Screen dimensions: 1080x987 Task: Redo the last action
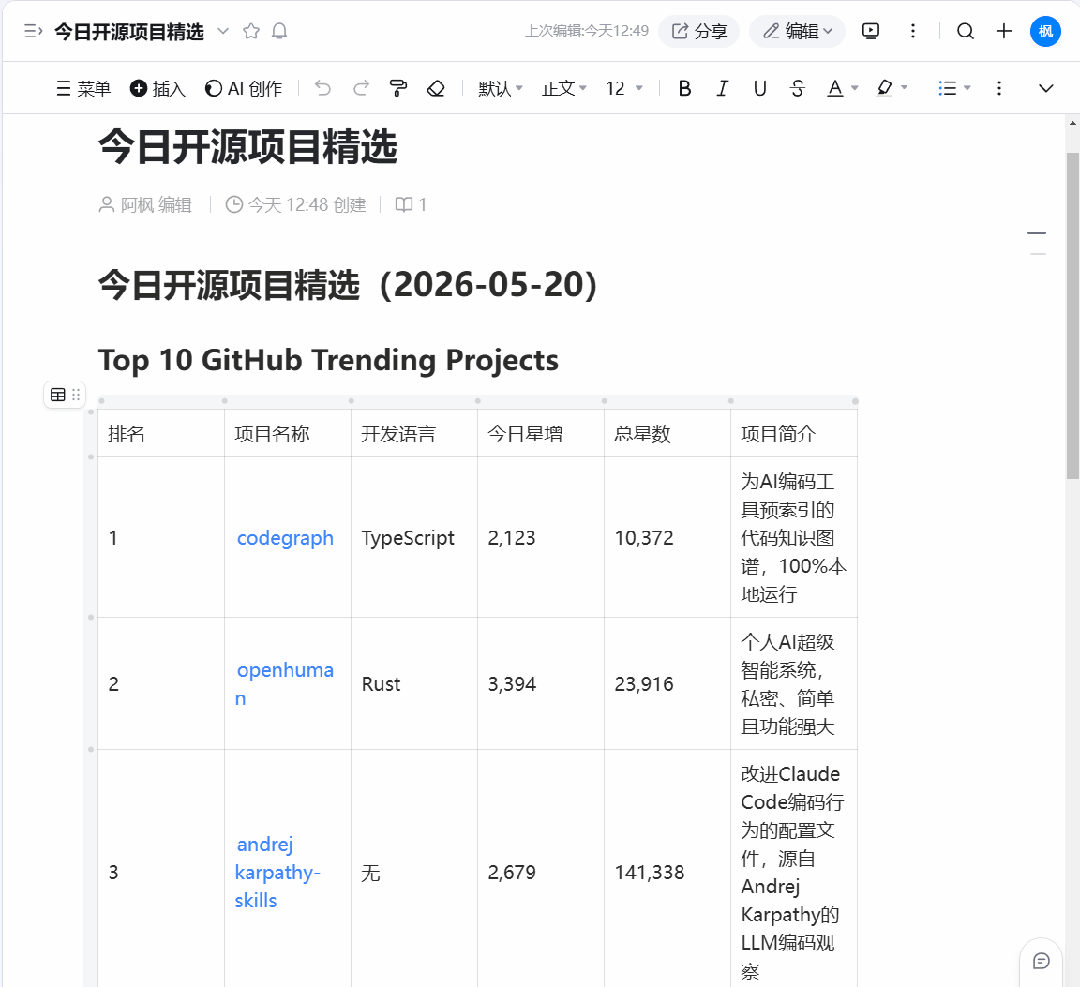pos(361,89)
